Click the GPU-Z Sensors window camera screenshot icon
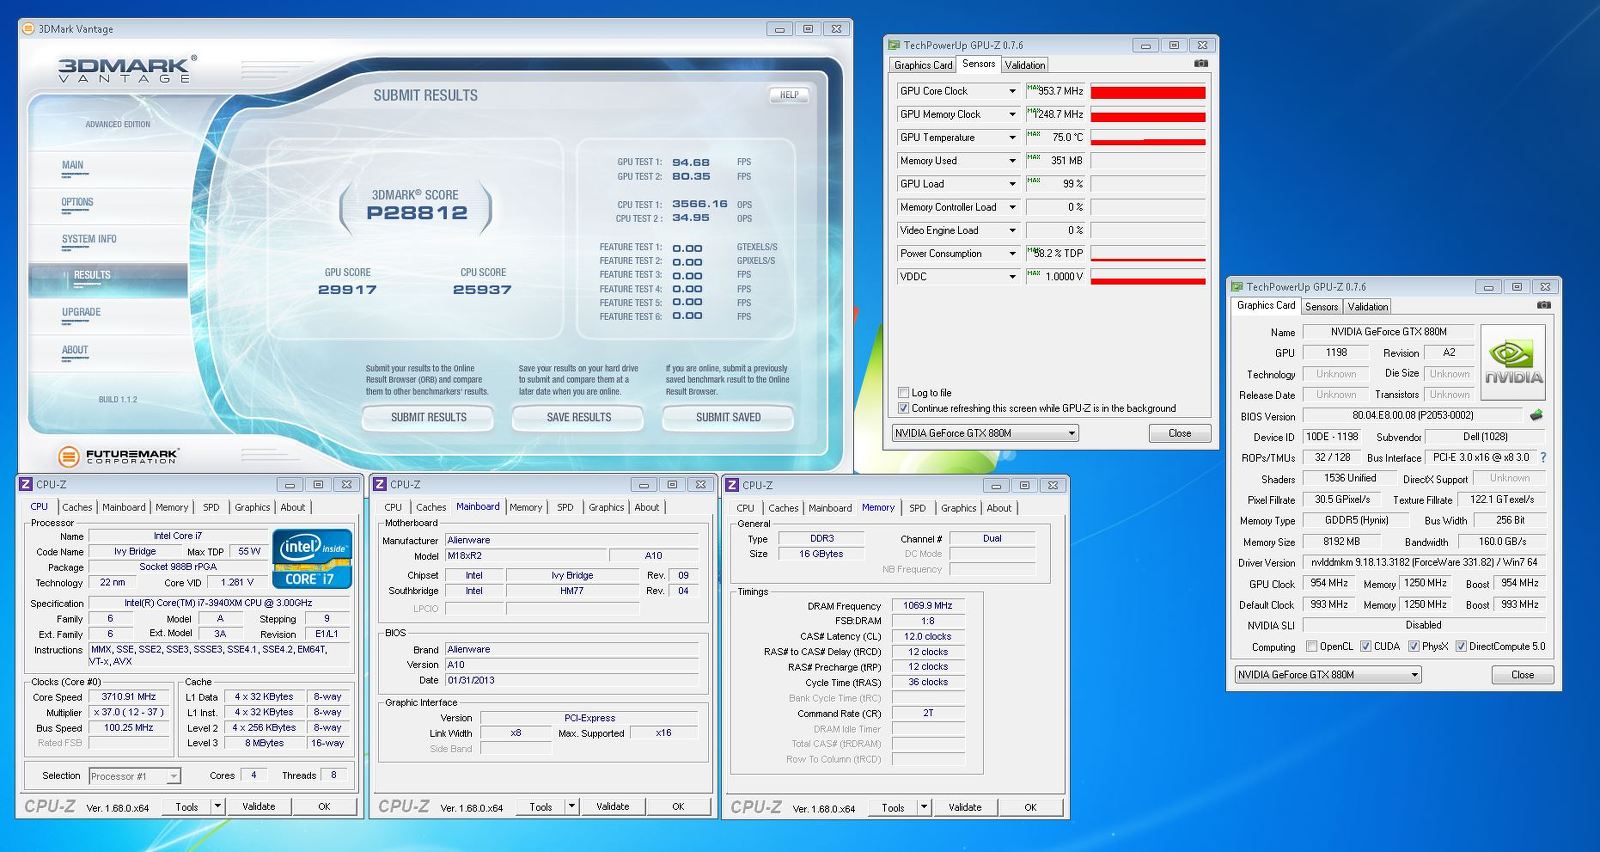The width and height of the screenshot is (1600, 852). tap(1200, 64)
